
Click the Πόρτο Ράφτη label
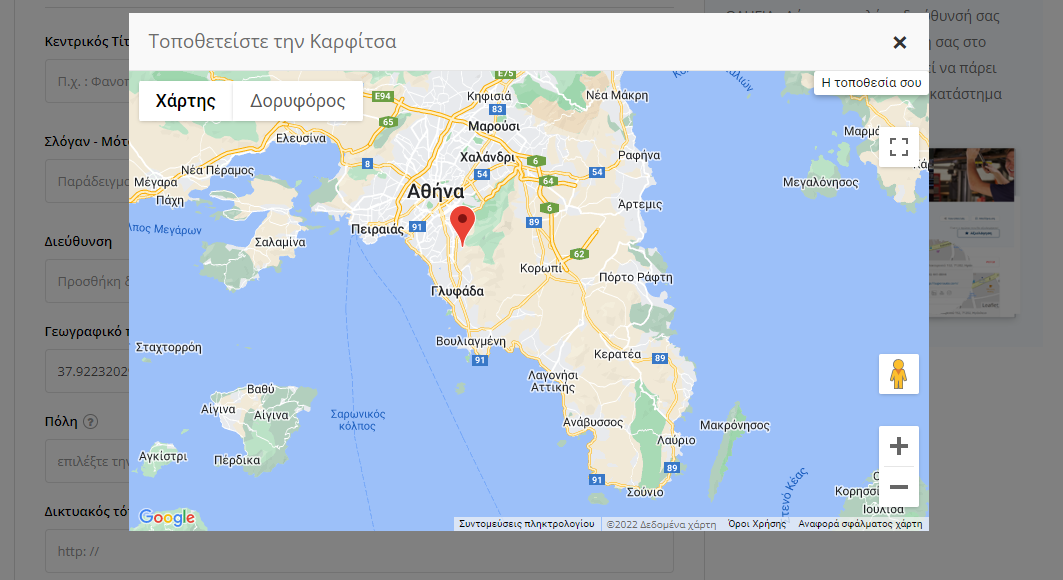click(x=636, y=277)
